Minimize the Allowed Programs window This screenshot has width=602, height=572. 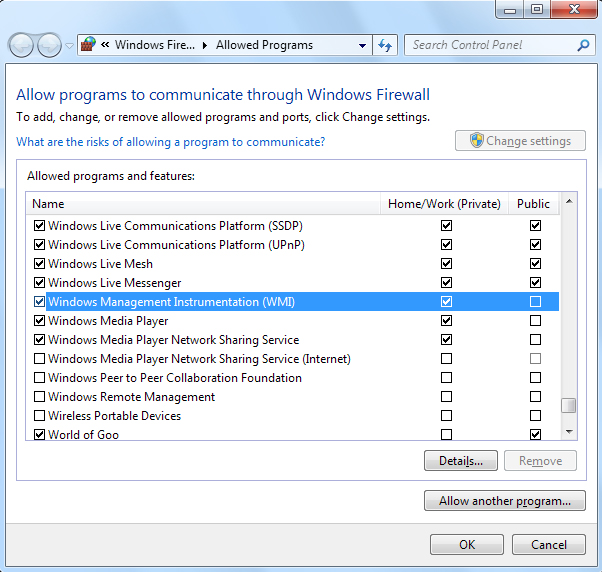(510, 9)
